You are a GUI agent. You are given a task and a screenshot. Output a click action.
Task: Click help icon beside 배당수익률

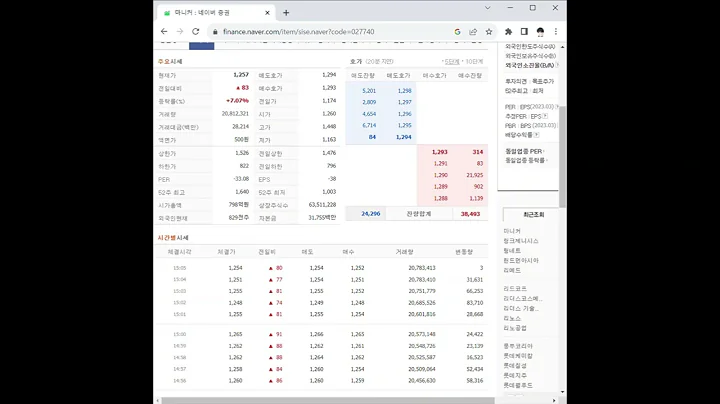click(536, 135)
